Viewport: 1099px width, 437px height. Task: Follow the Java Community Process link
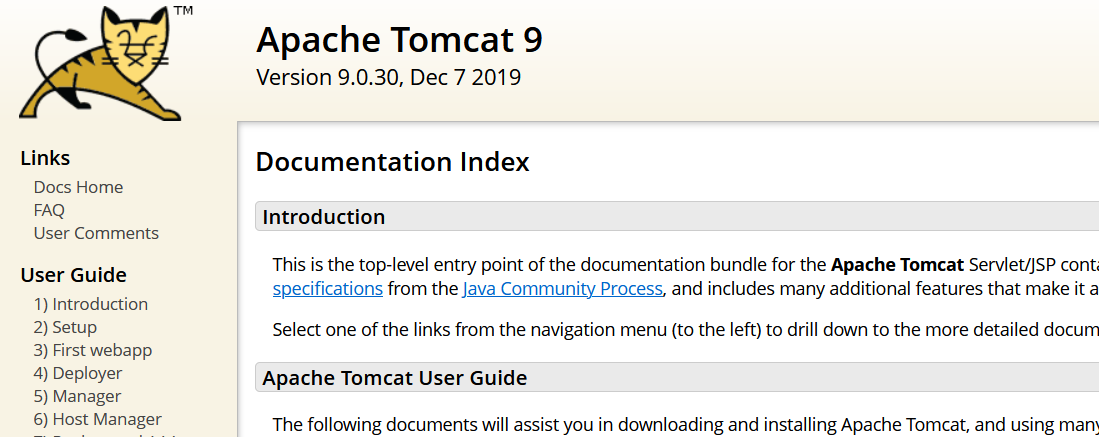[562, 289]
